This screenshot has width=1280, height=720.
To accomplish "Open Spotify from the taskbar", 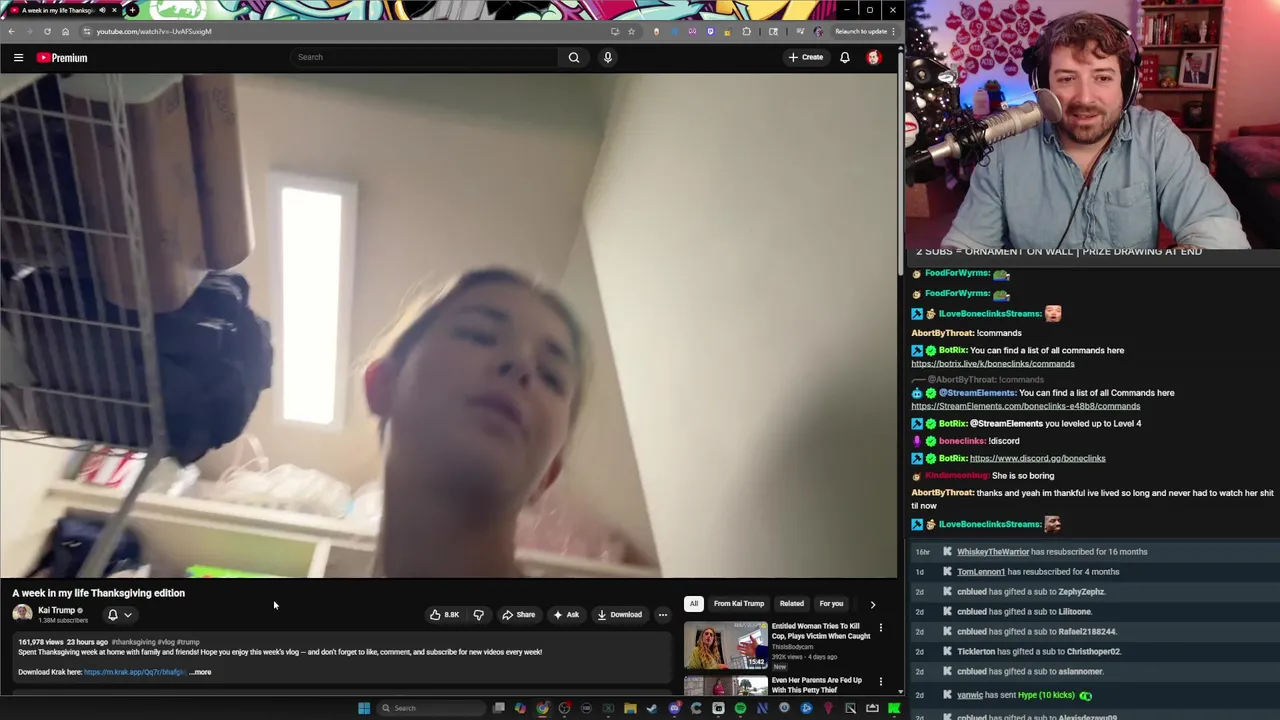I will point(740,708).
